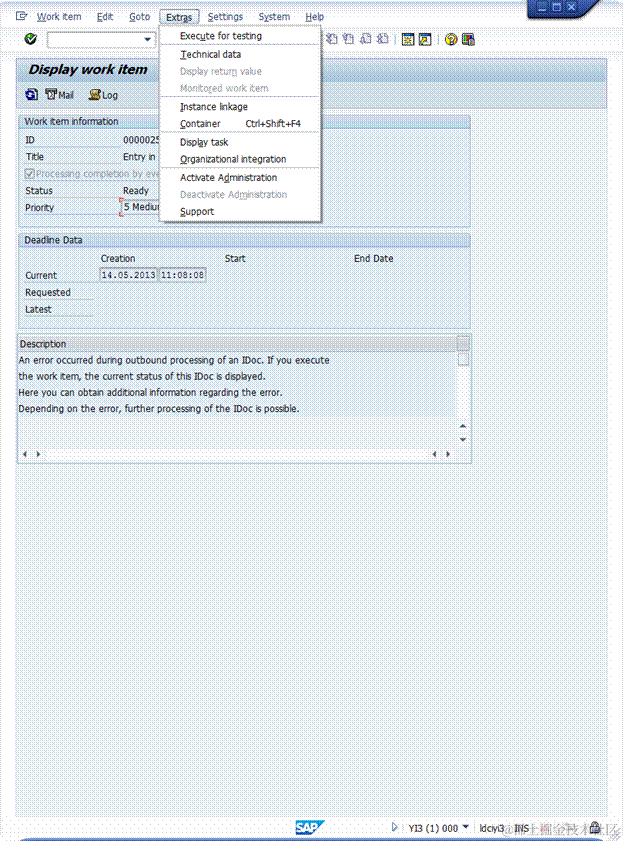Viewport: 623px width, 841px height.
Task: Click the End Date column heading
Action: pos(374,259)
